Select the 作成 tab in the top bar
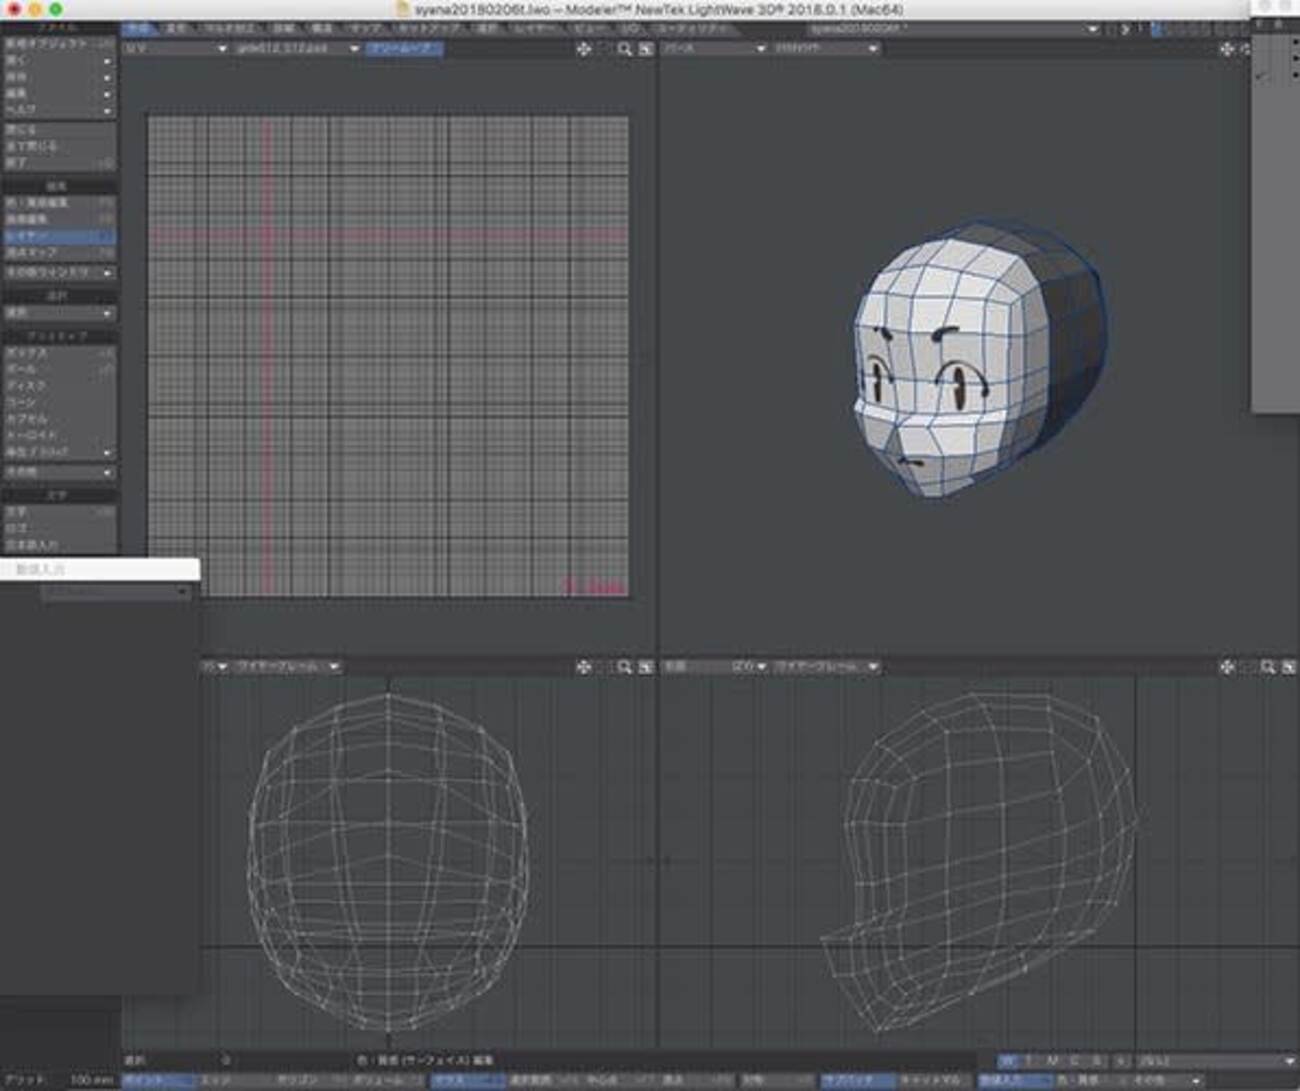The image size is (1300, 1091). click(137, 29)
